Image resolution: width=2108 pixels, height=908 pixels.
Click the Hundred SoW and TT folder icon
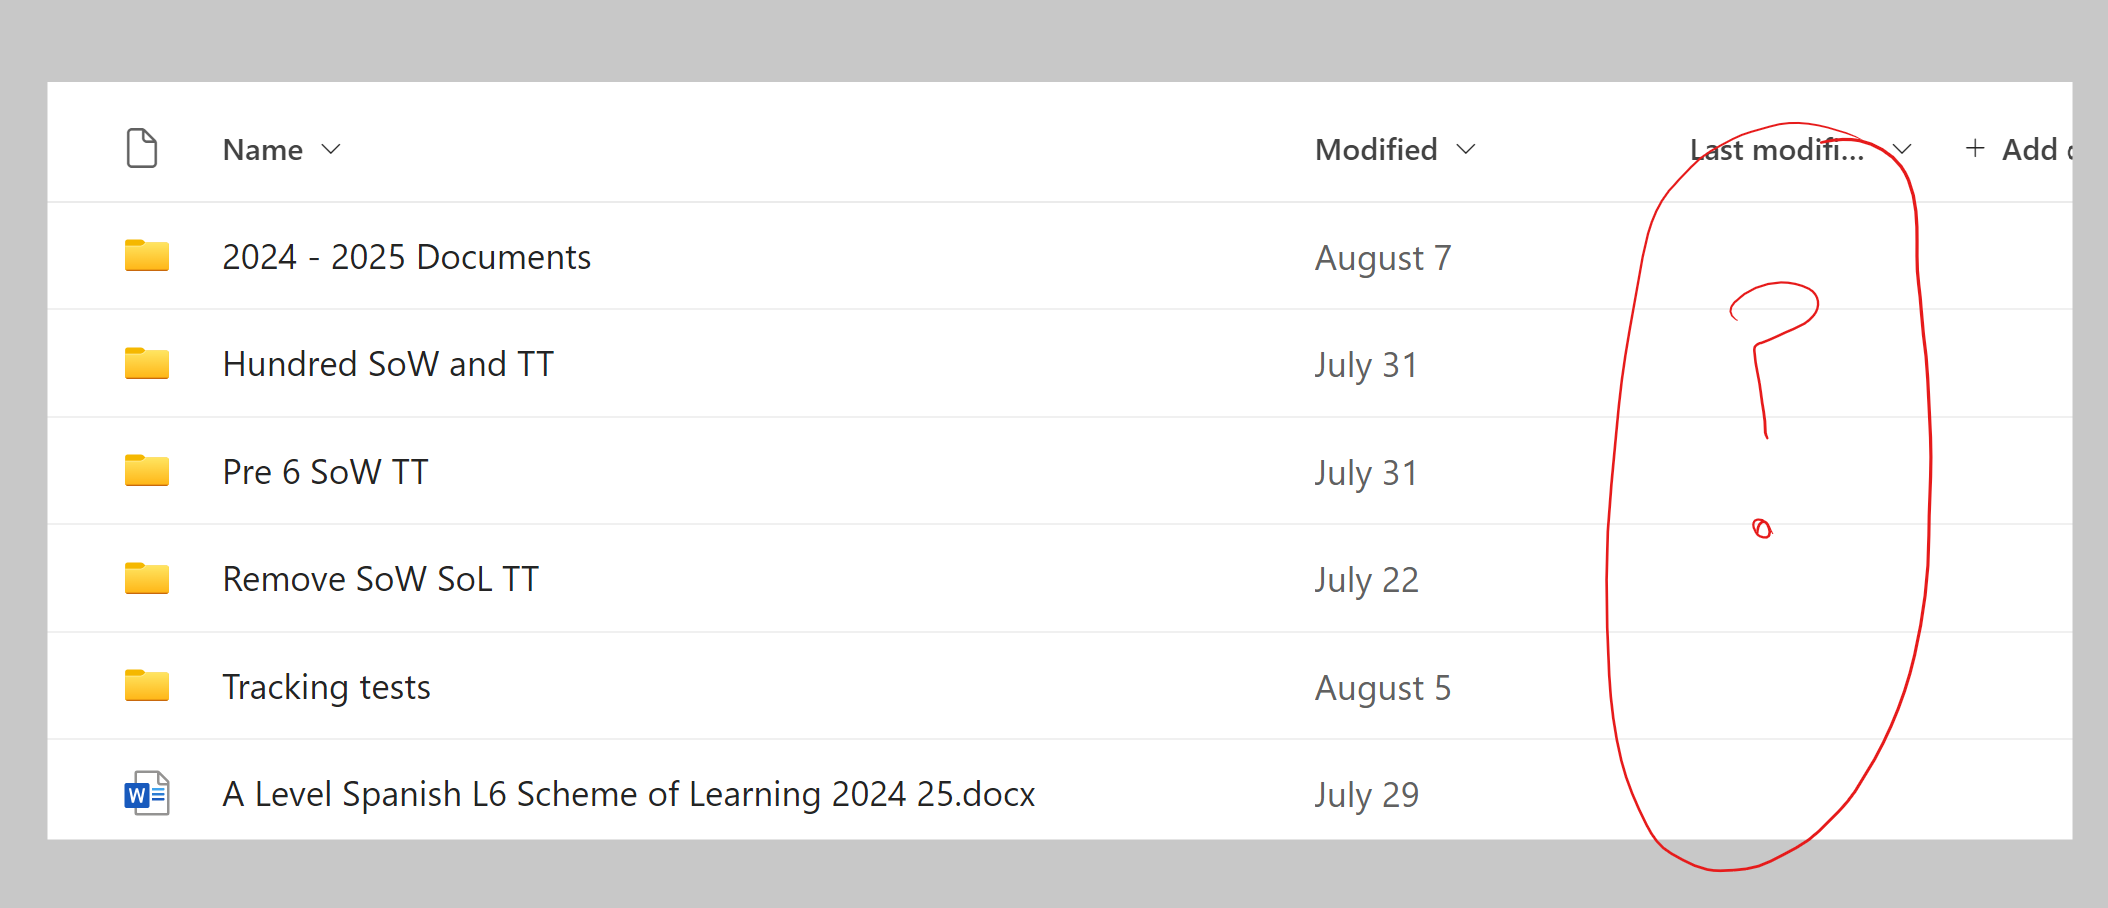click(146, 364)
